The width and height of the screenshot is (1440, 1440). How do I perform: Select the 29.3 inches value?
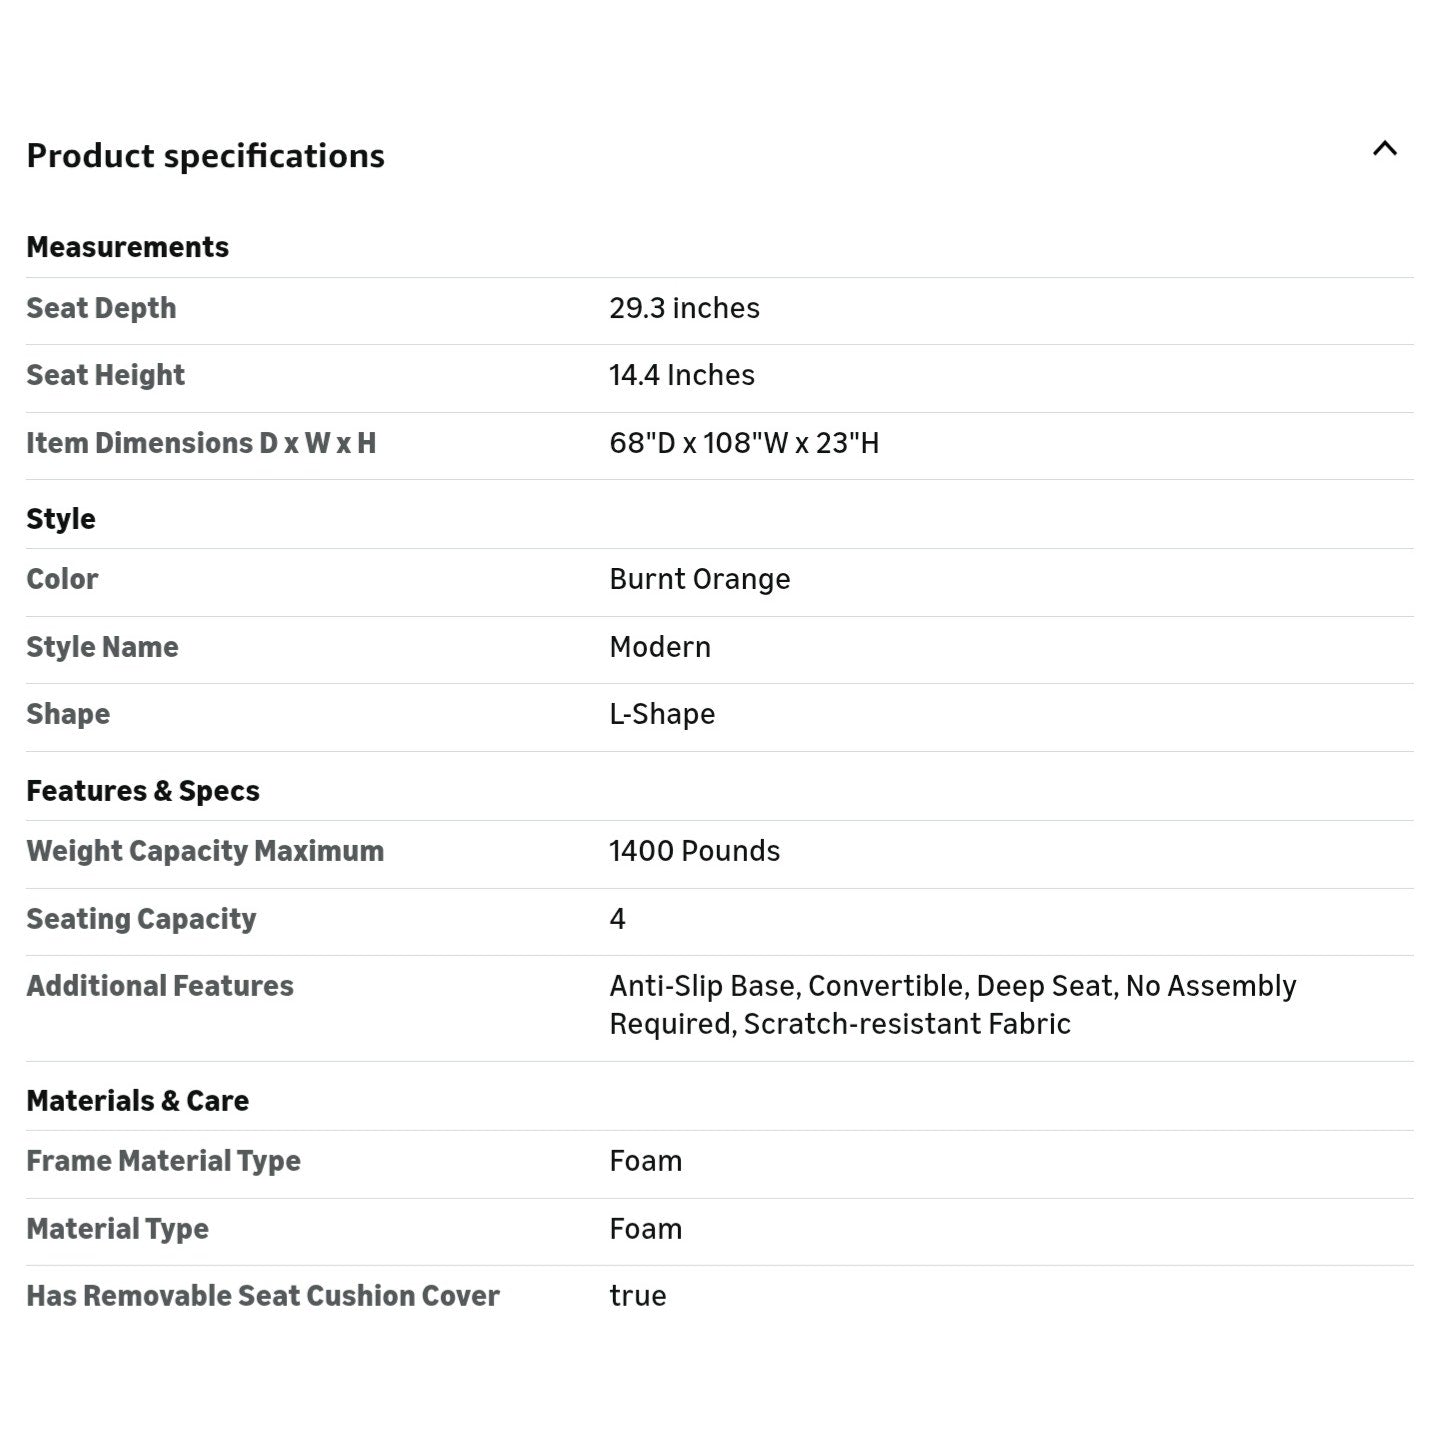[684, 308]
